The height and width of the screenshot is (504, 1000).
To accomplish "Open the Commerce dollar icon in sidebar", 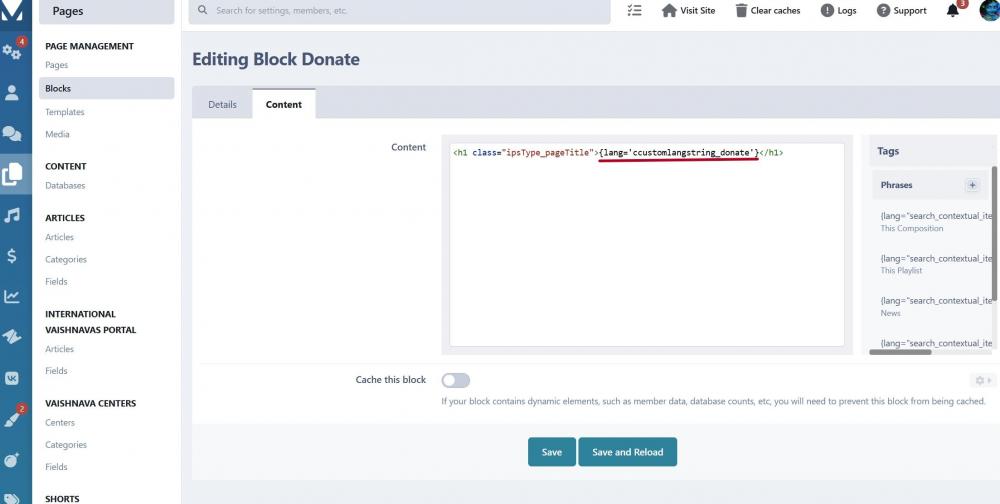I will (11, 256).
